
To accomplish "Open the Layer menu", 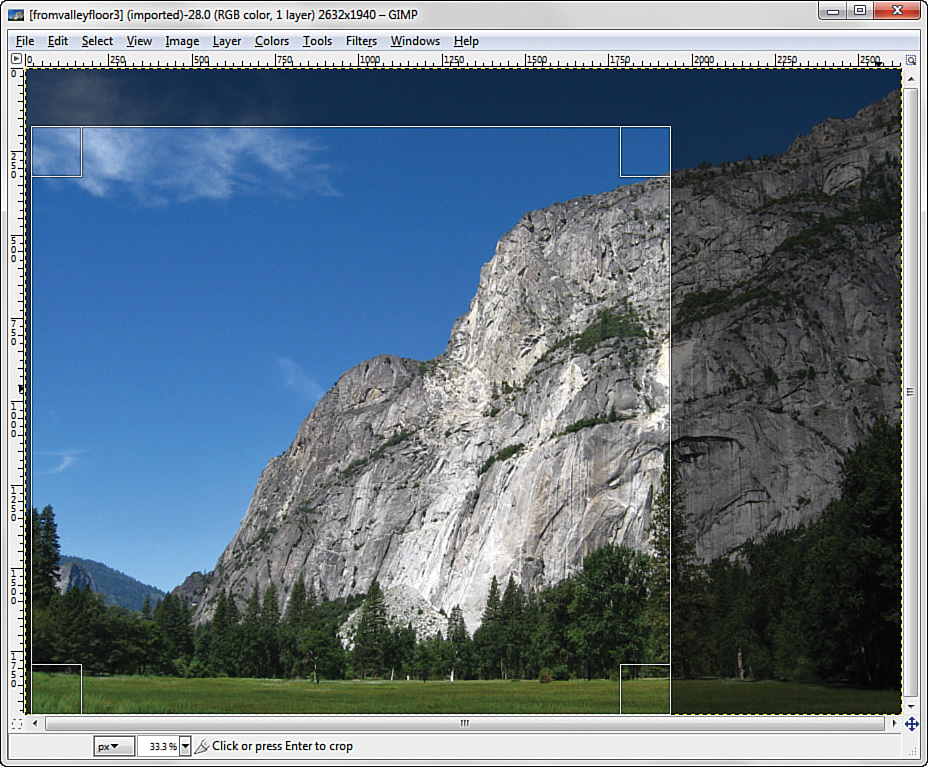I will coord(226,41).
